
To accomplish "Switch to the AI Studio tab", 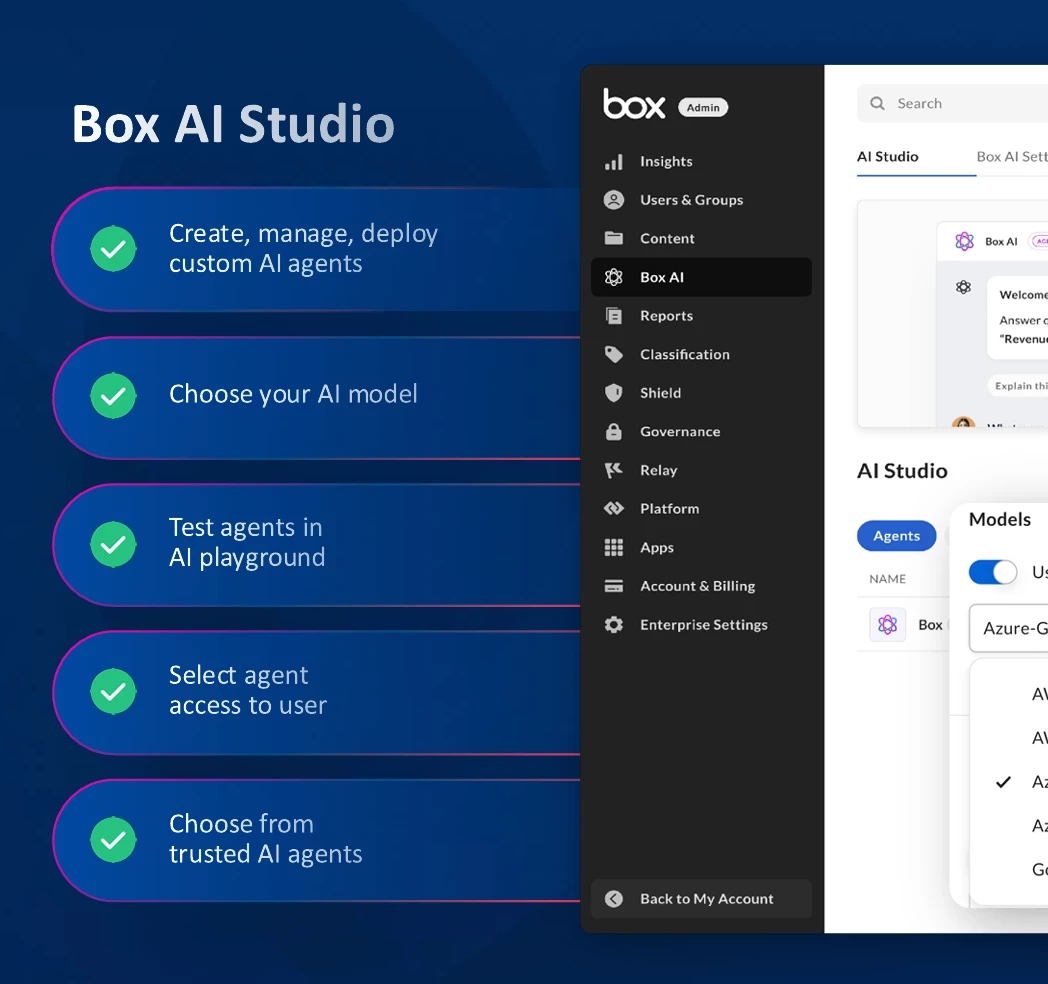I will point(888,156).
